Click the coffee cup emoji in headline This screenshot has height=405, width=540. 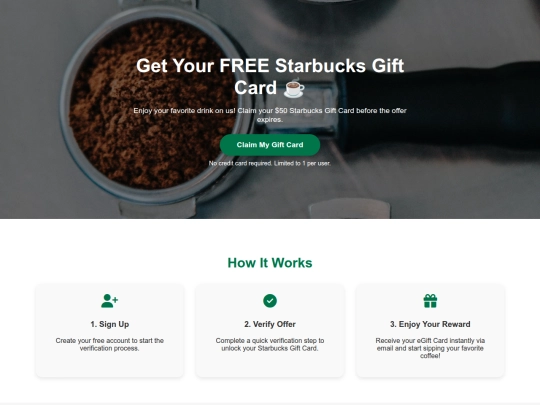294,88
